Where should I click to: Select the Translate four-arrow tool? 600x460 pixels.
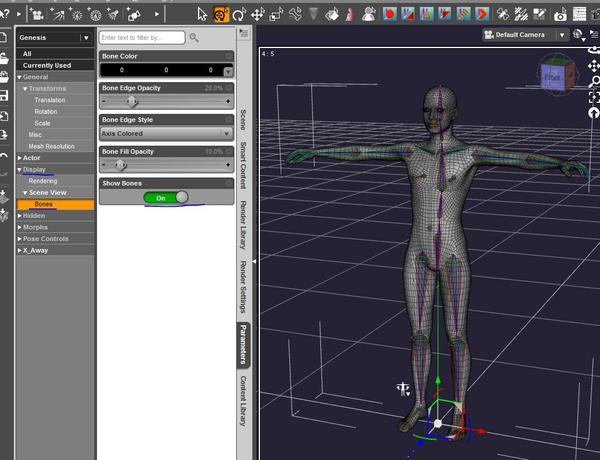click(258, 15)
